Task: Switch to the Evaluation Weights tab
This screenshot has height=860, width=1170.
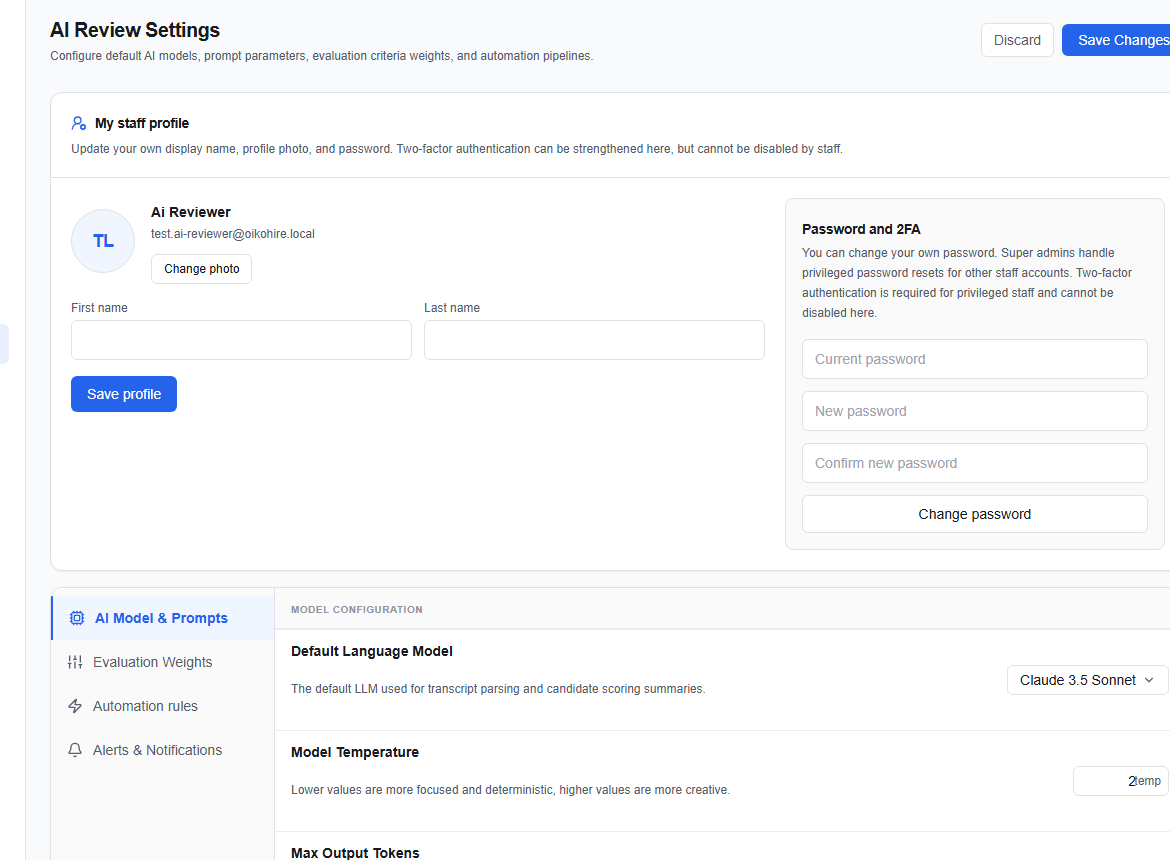Action: 163,662
